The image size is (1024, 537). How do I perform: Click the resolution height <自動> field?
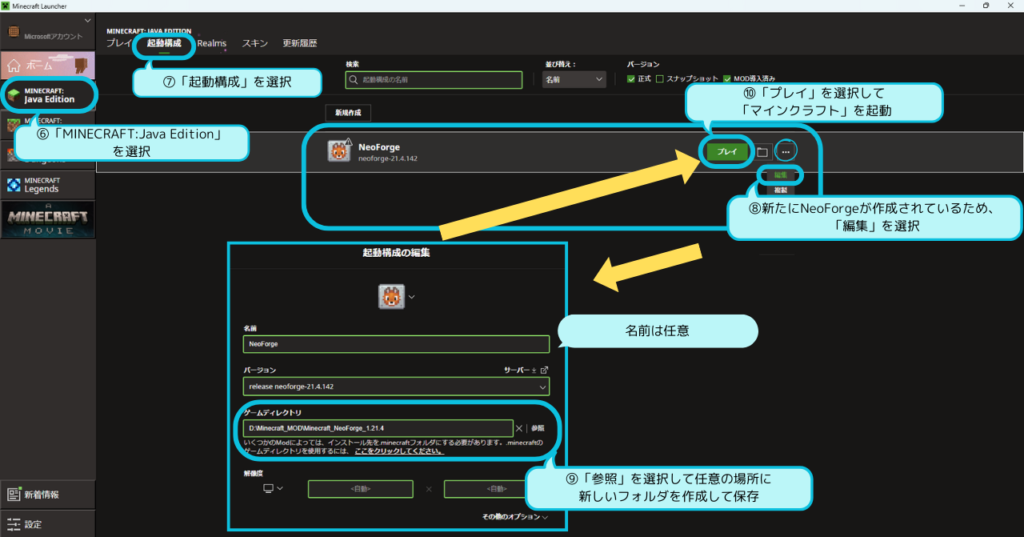pos(487,489)
